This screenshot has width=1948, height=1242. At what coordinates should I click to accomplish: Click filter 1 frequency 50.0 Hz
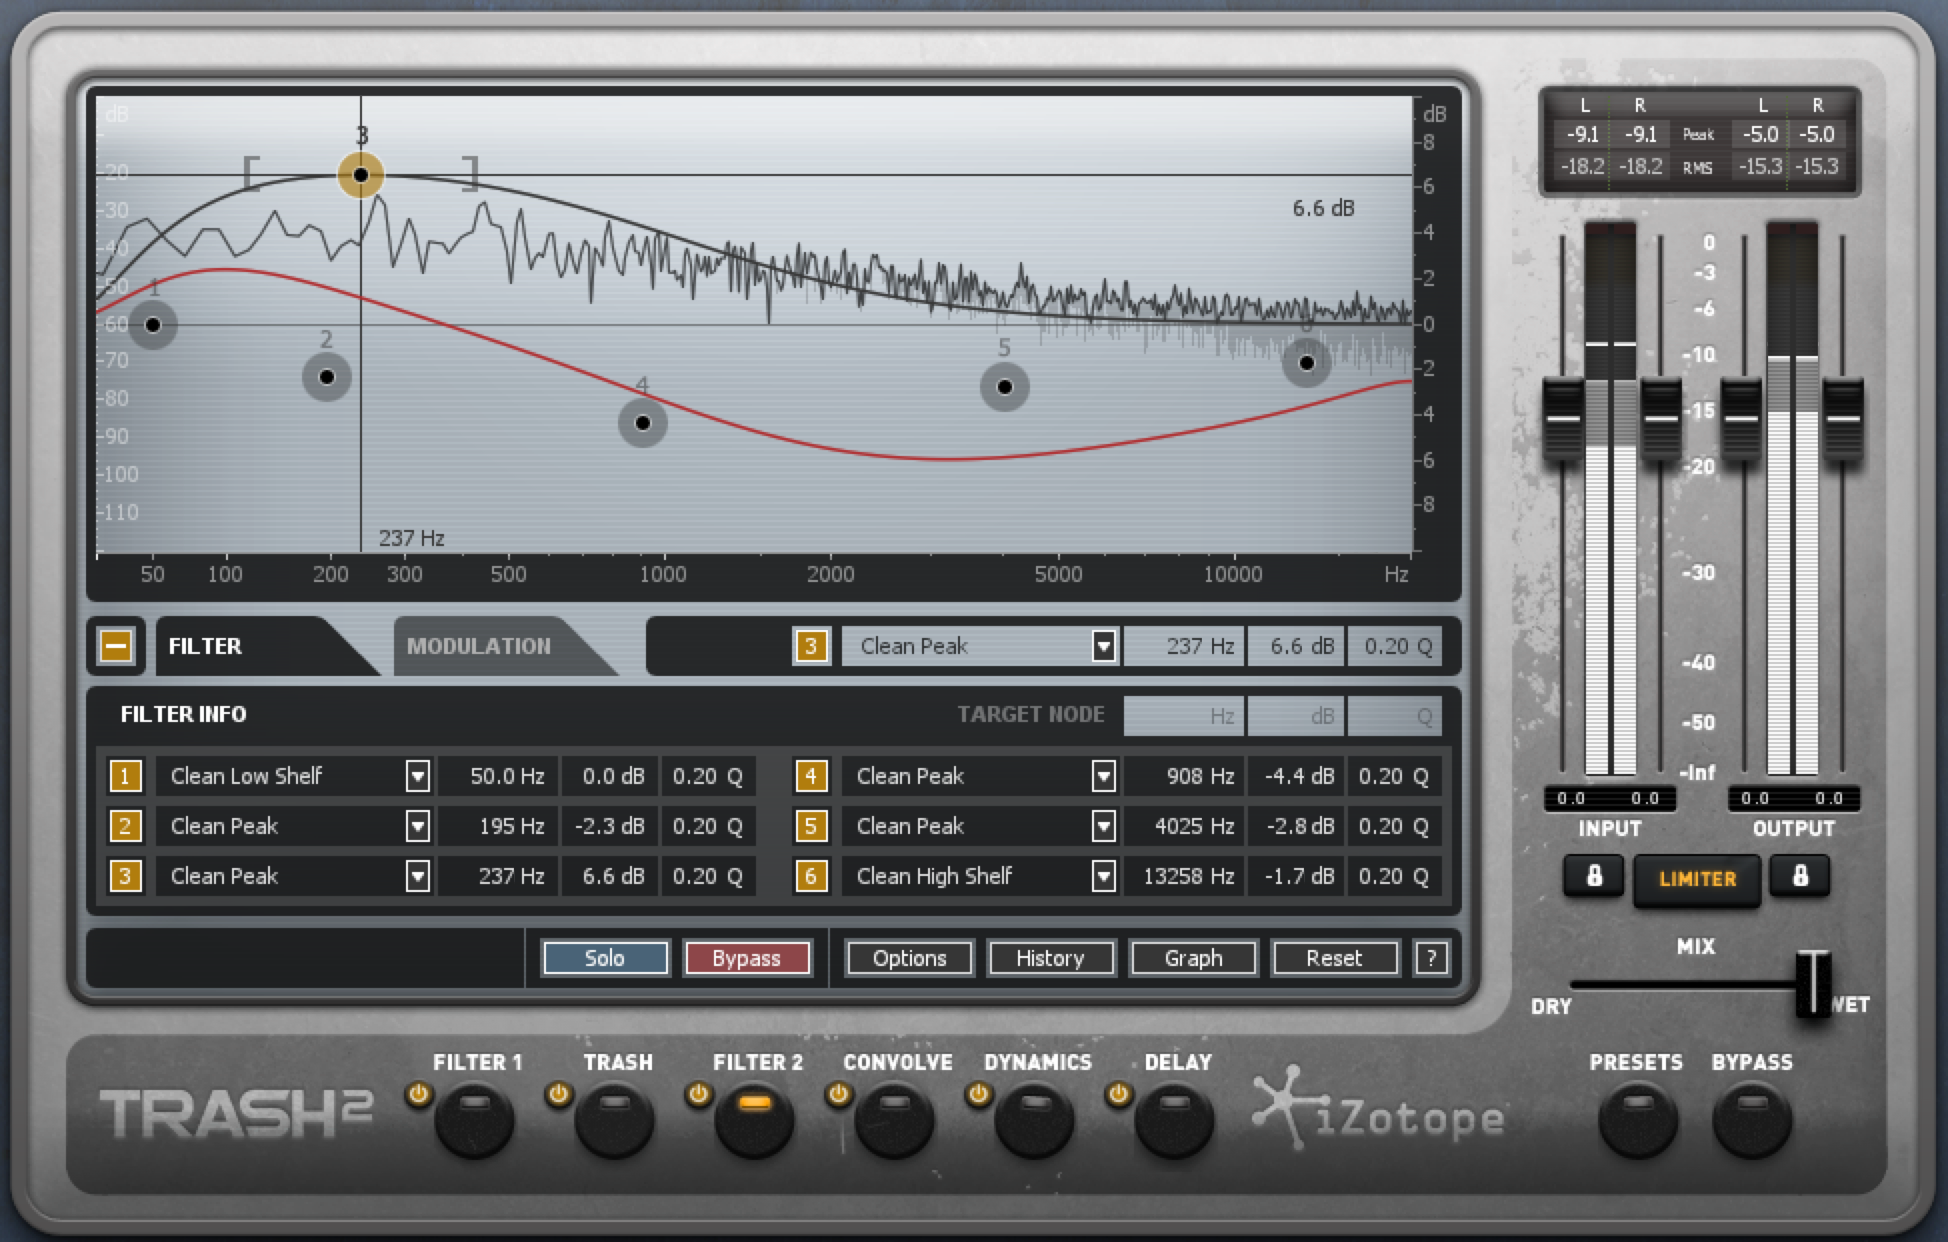tap(497, 776)
